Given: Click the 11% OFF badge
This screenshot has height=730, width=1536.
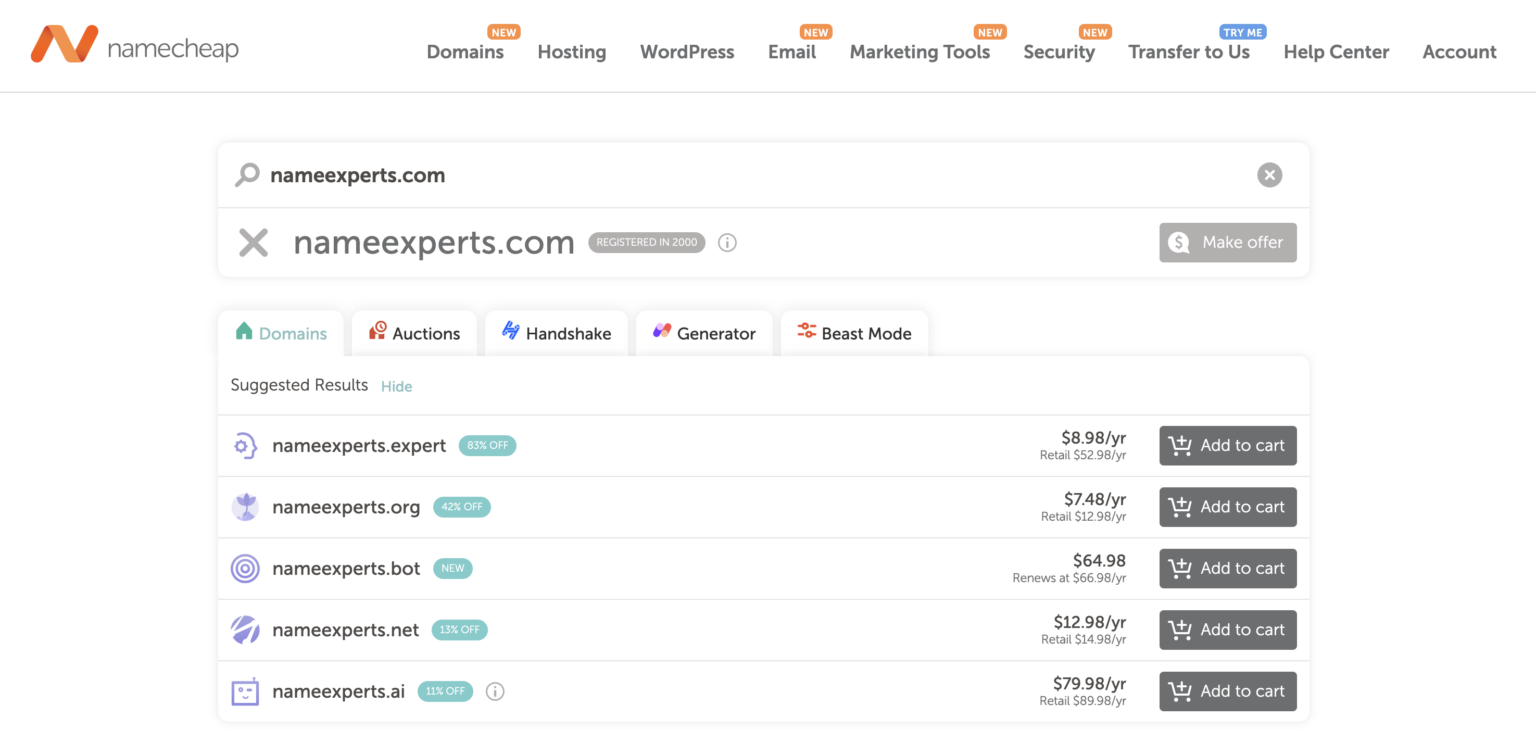Looking at the screenshot, I should click(x=445, y=691).
